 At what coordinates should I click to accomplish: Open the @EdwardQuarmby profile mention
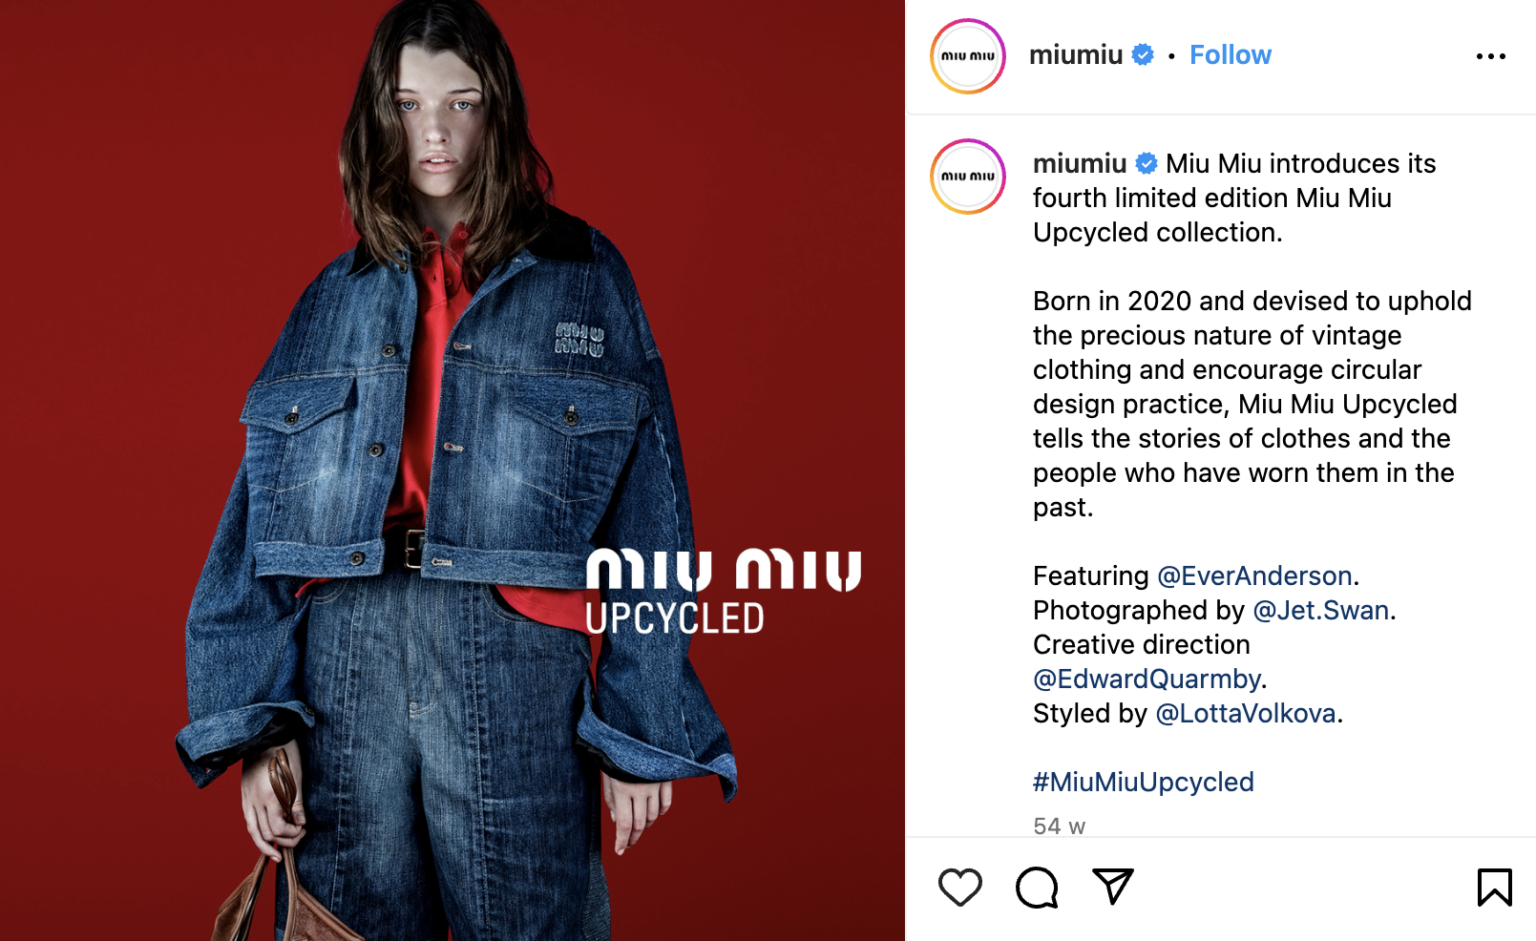(x=1146, y=679)
